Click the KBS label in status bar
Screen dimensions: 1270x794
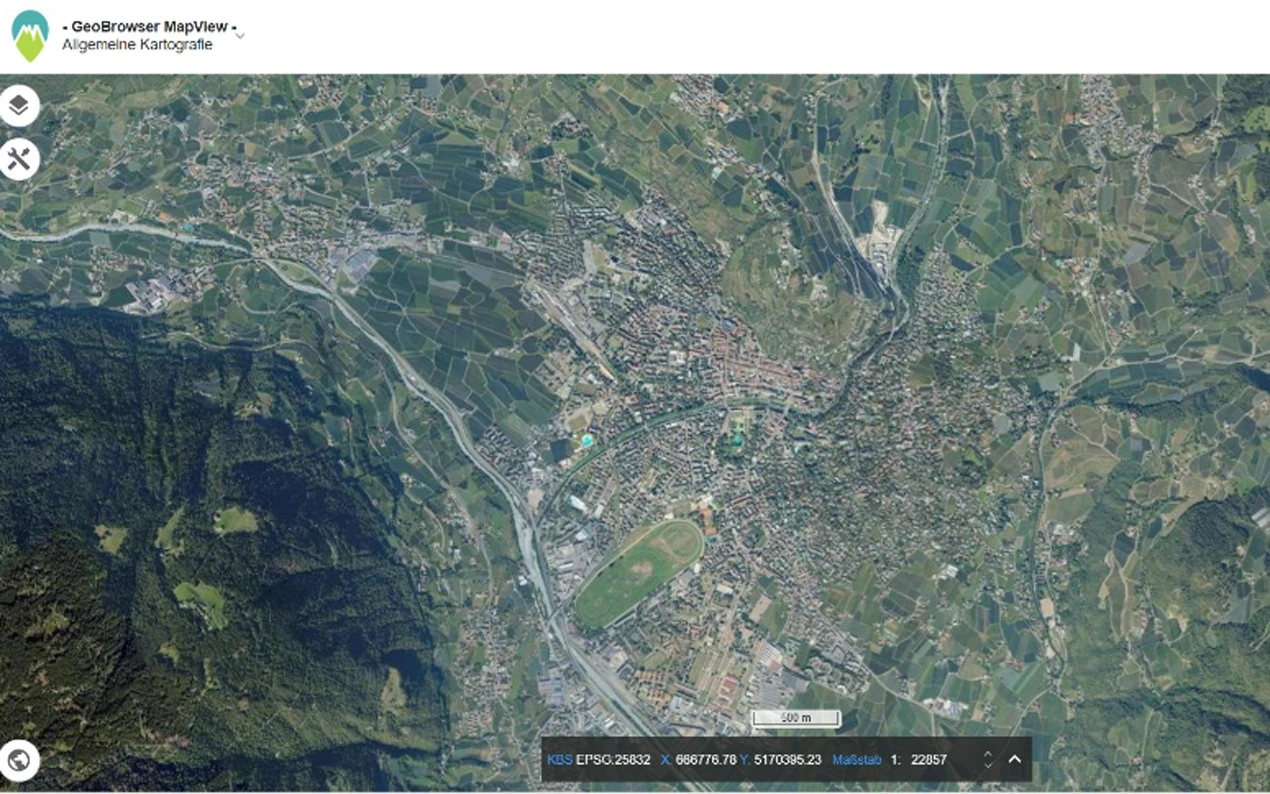[x=559, y=760]
